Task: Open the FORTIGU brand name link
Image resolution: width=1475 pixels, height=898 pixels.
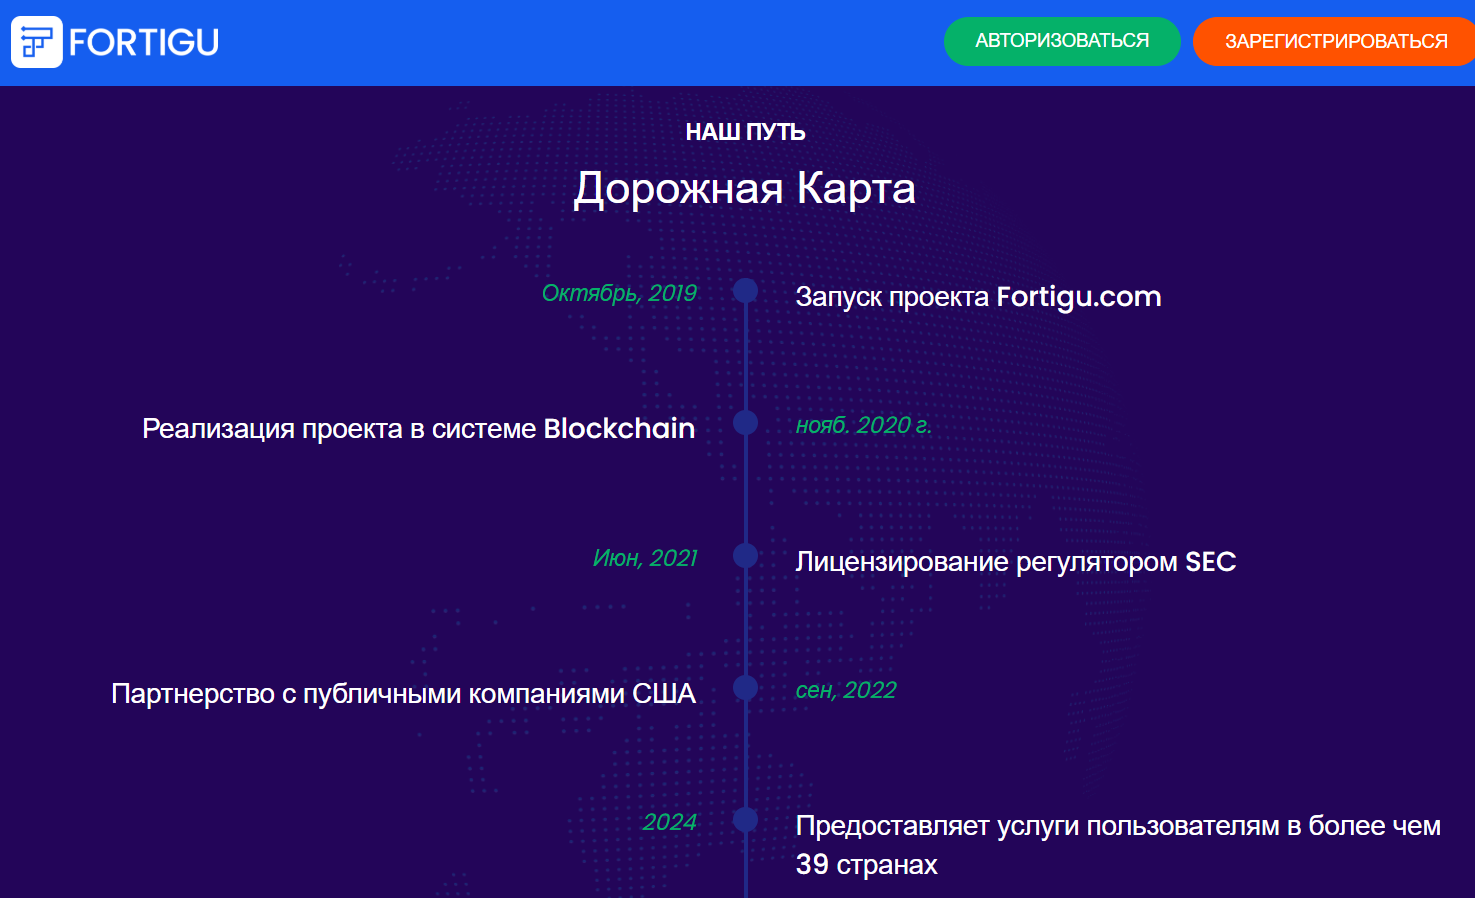Action: [144, 42]
